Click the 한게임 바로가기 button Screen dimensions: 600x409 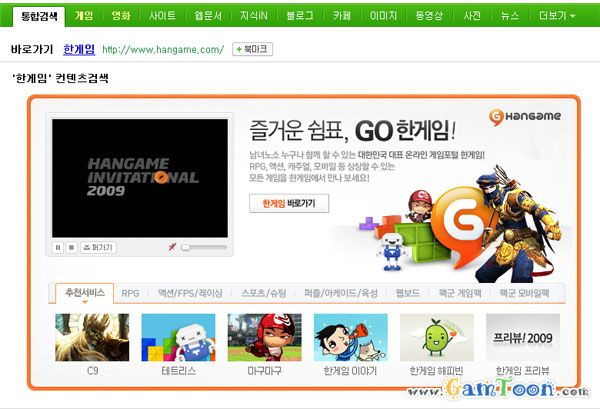click(289, 203)
